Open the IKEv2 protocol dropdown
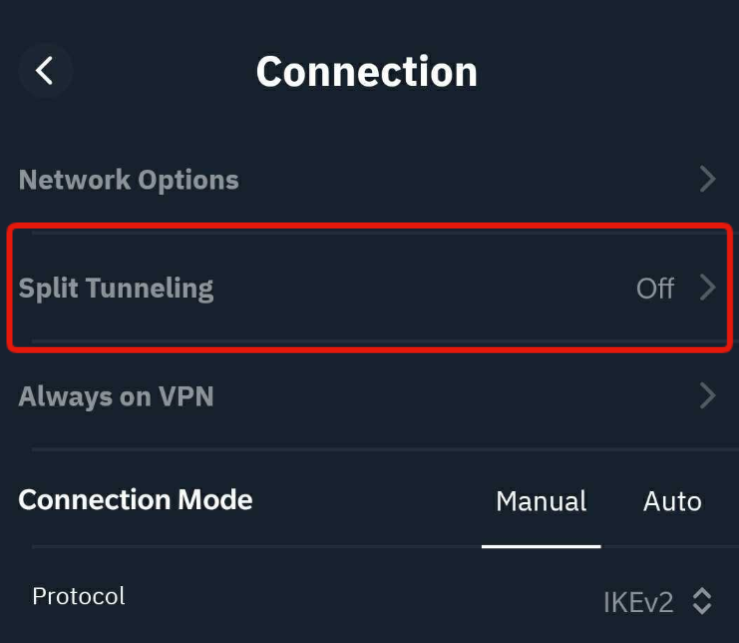Image resolution: width=739 pixels, height=643 pixels. tap(638, 602)
